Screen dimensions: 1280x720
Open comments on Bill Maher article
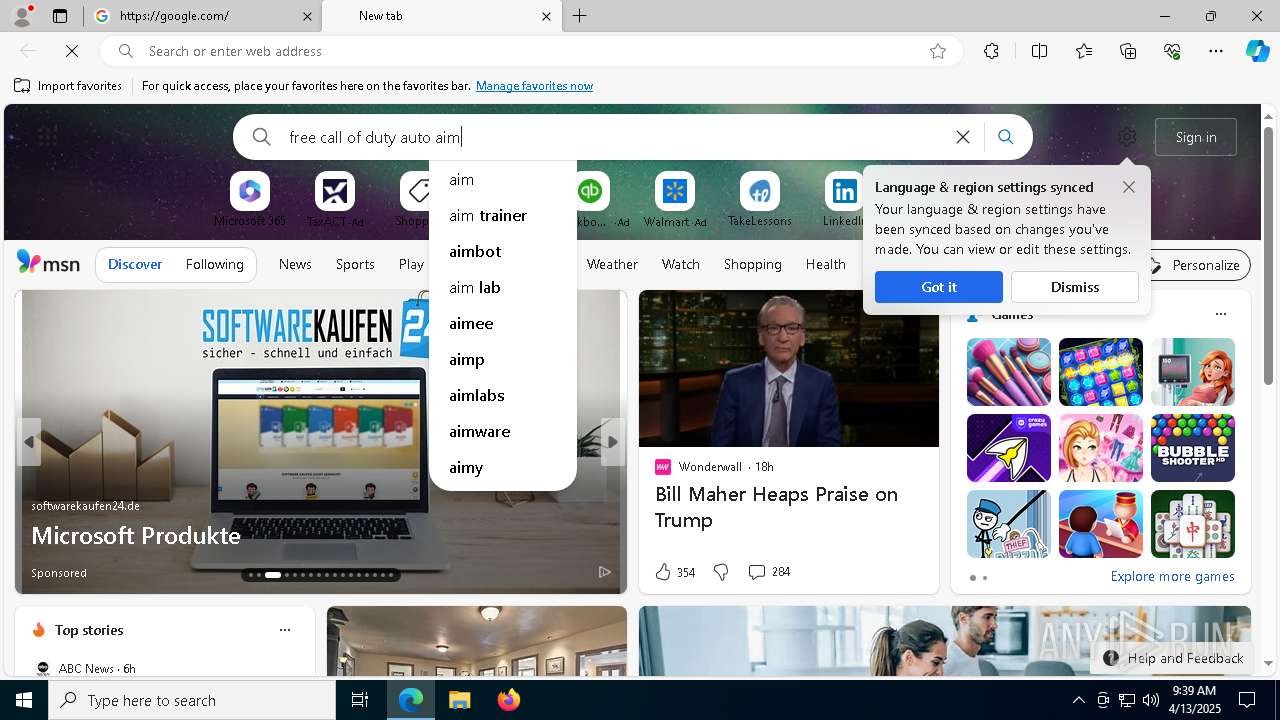[769, 572]
